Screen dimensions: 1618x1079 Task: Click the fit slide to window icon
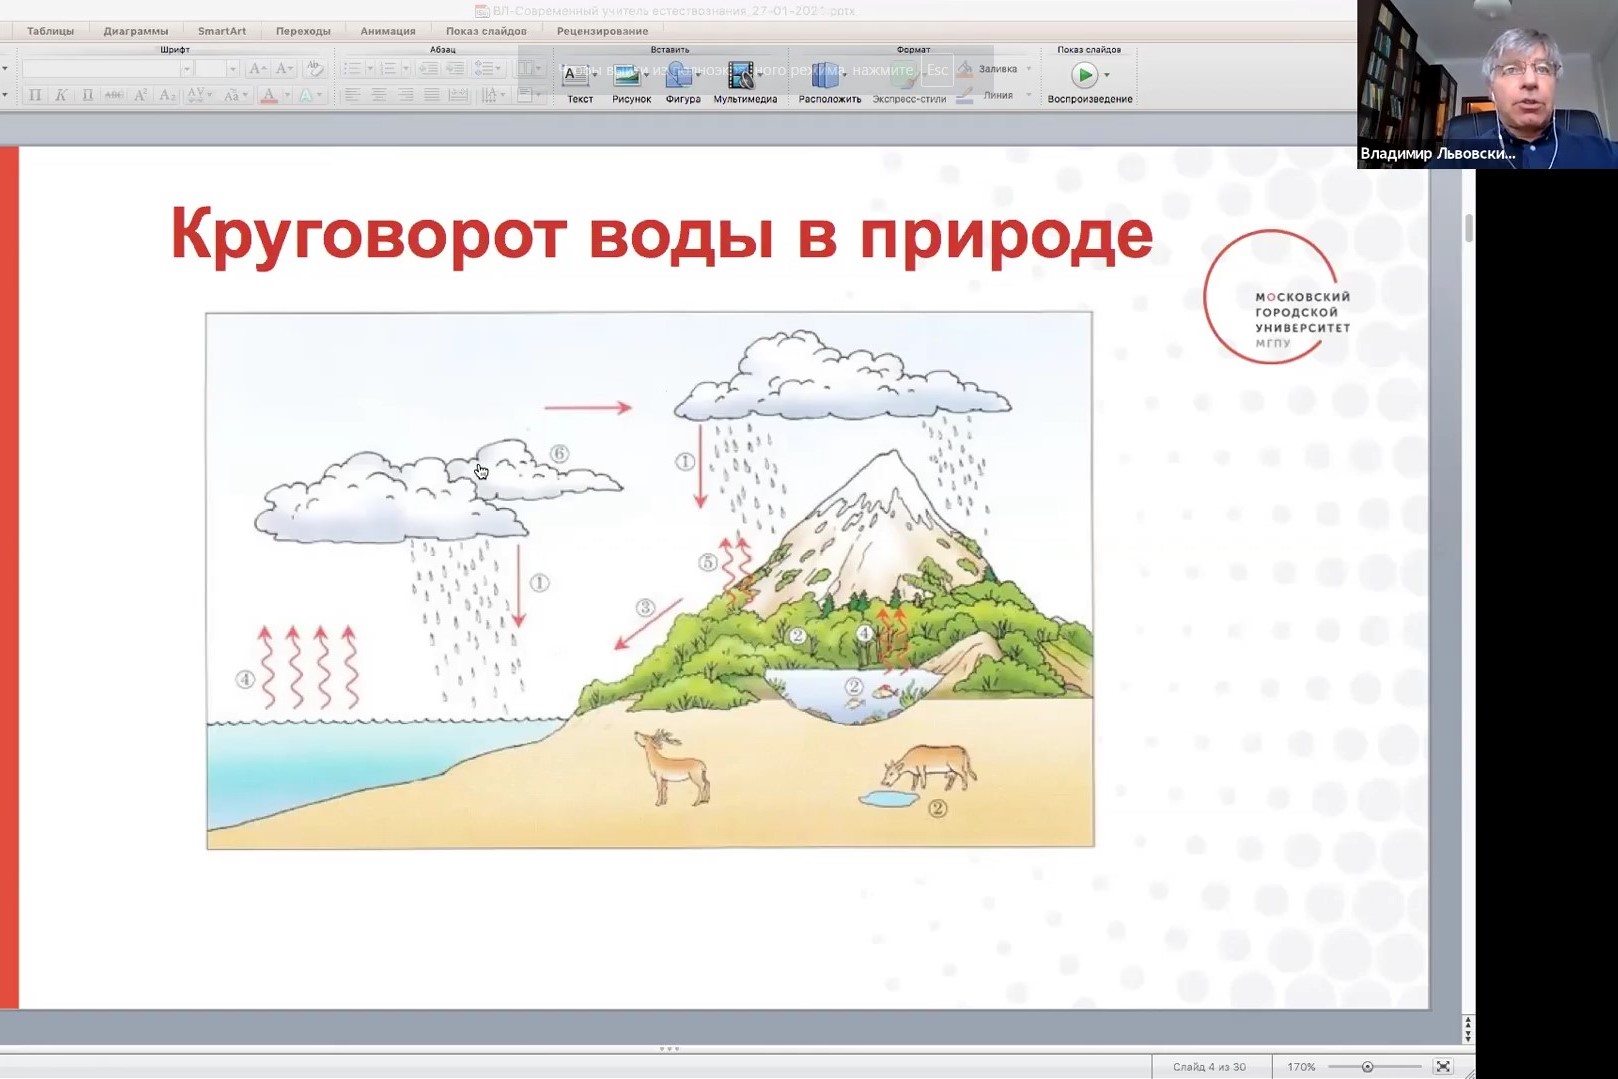[1442, 1067]
